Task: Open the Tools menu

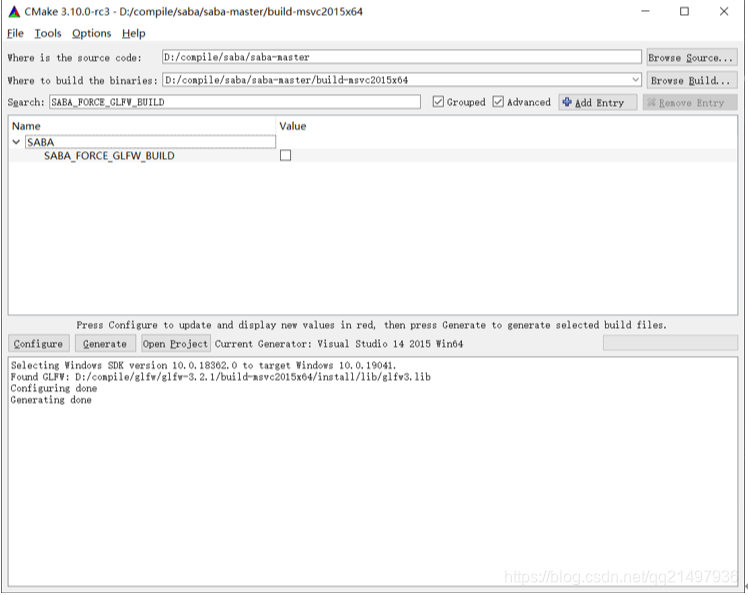Action: [x=48, y=33]
